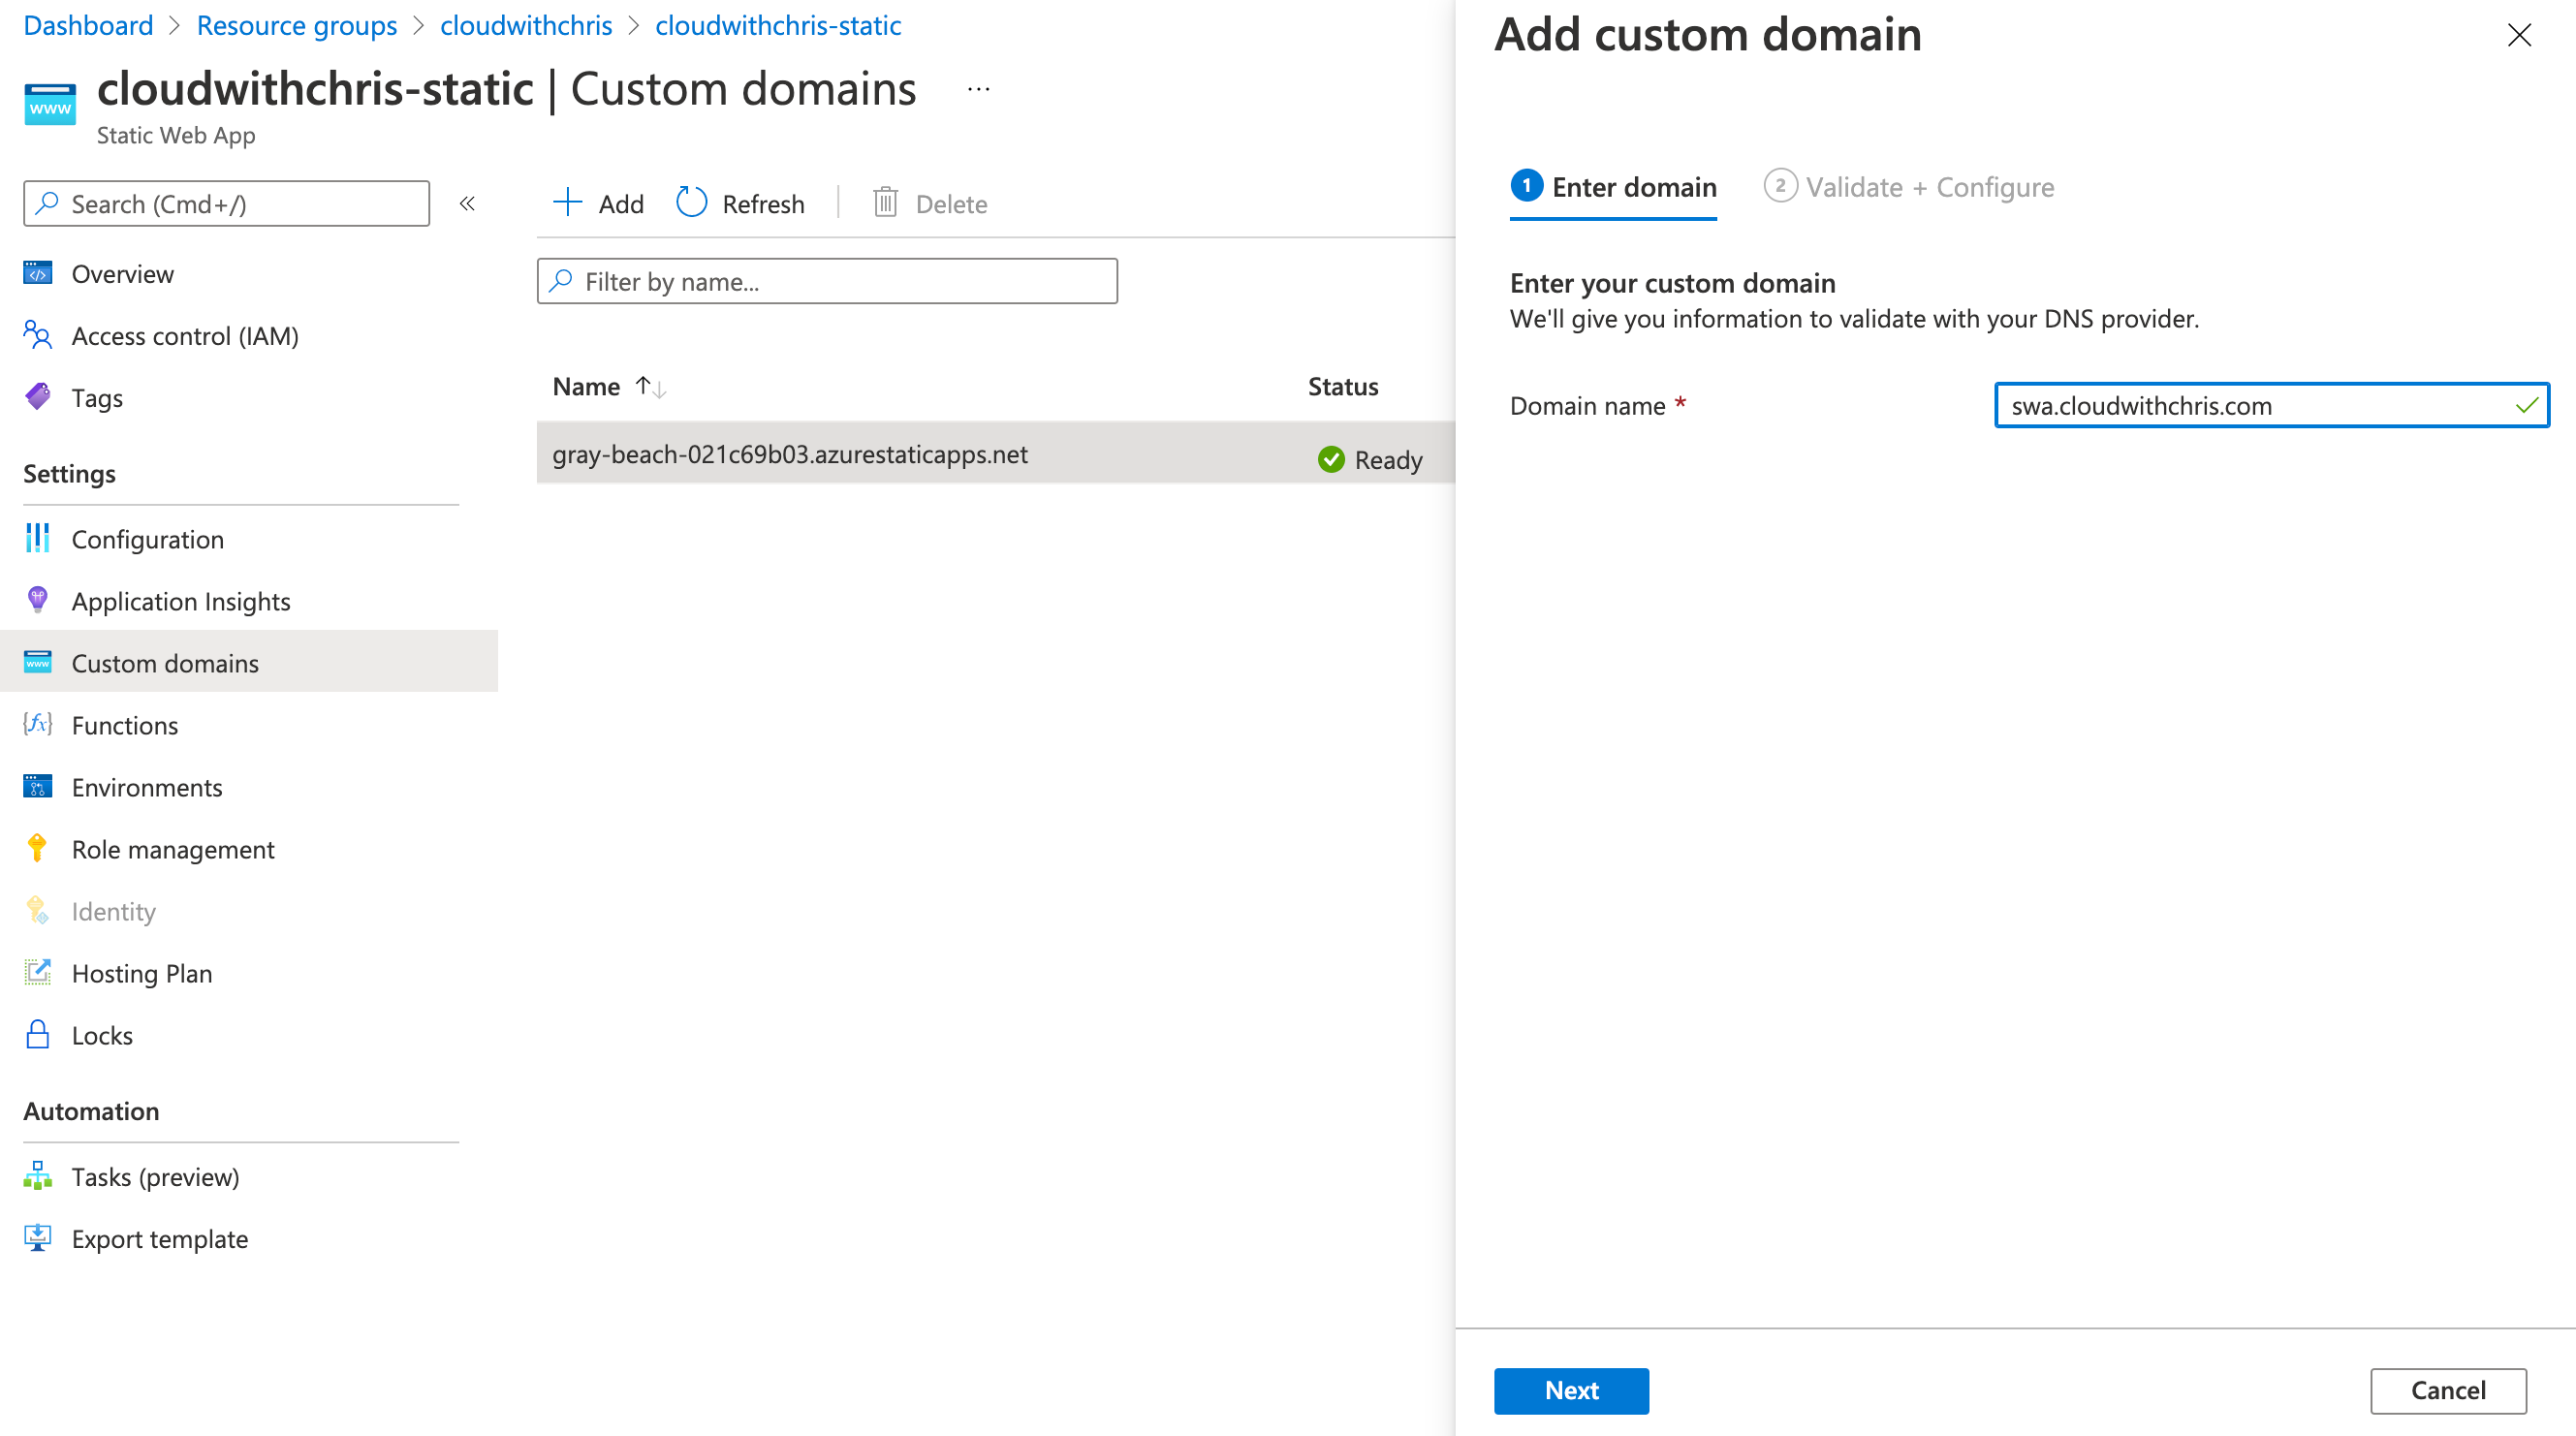The image size is (2576, 1436).
Task: Navigate to Dashboard via breadcrumb
Action: pos(87,25)
